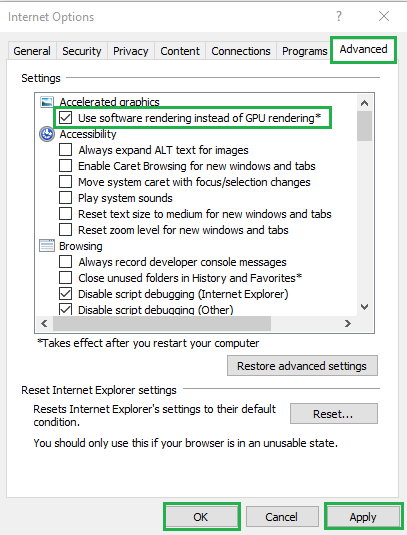Click the horizontal scroll left arrow

(x=44, y=323)
